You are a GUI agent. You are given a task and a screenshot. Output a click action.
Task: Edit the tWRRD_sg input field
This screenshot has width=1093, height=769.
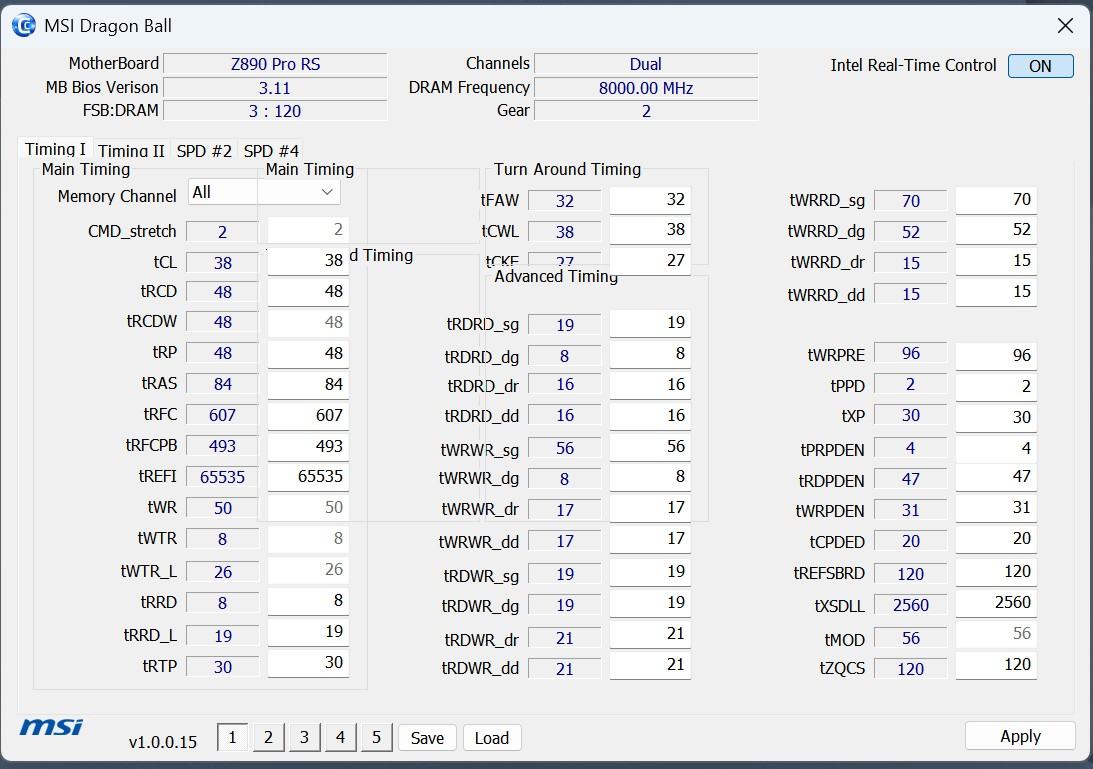click(996, 200)
